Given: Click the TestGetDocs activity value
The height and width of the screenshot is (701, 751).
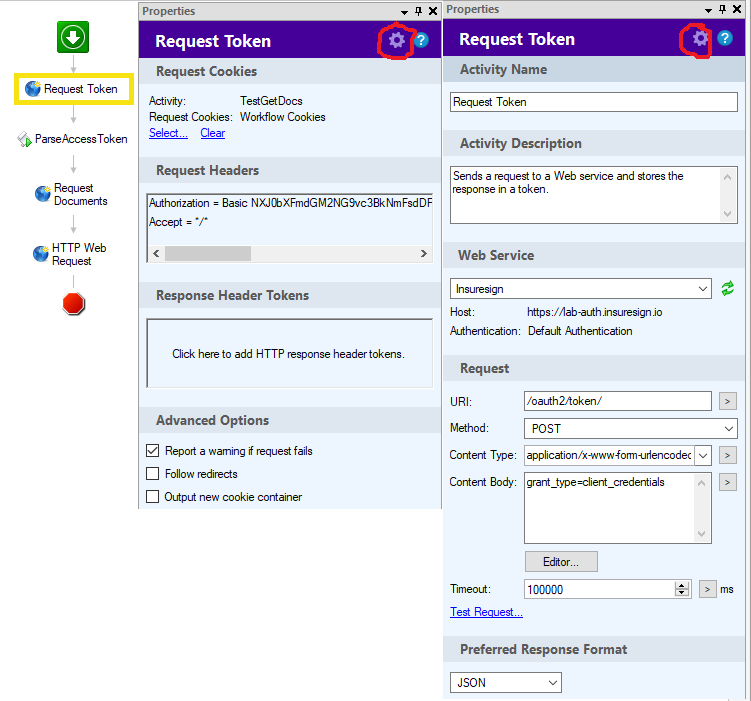Looking at the screenshot, I should [271, 101].
